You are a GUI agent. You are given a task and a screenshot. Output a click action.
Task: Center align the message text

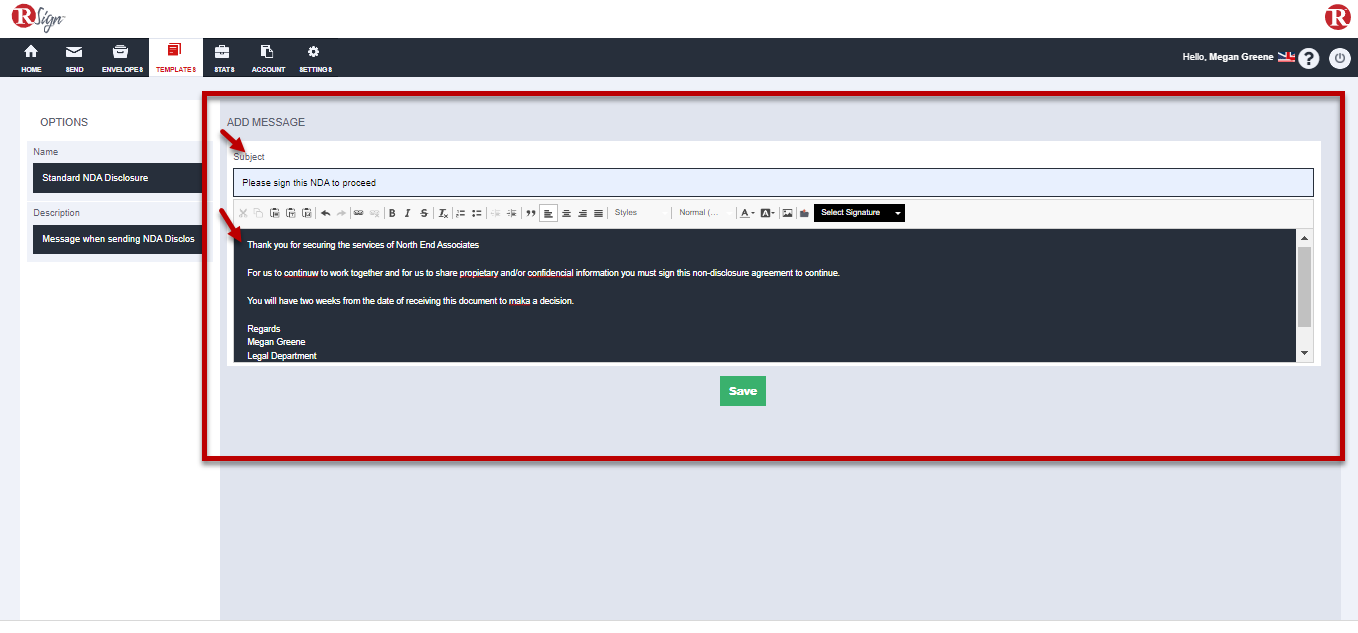(566, 213)
